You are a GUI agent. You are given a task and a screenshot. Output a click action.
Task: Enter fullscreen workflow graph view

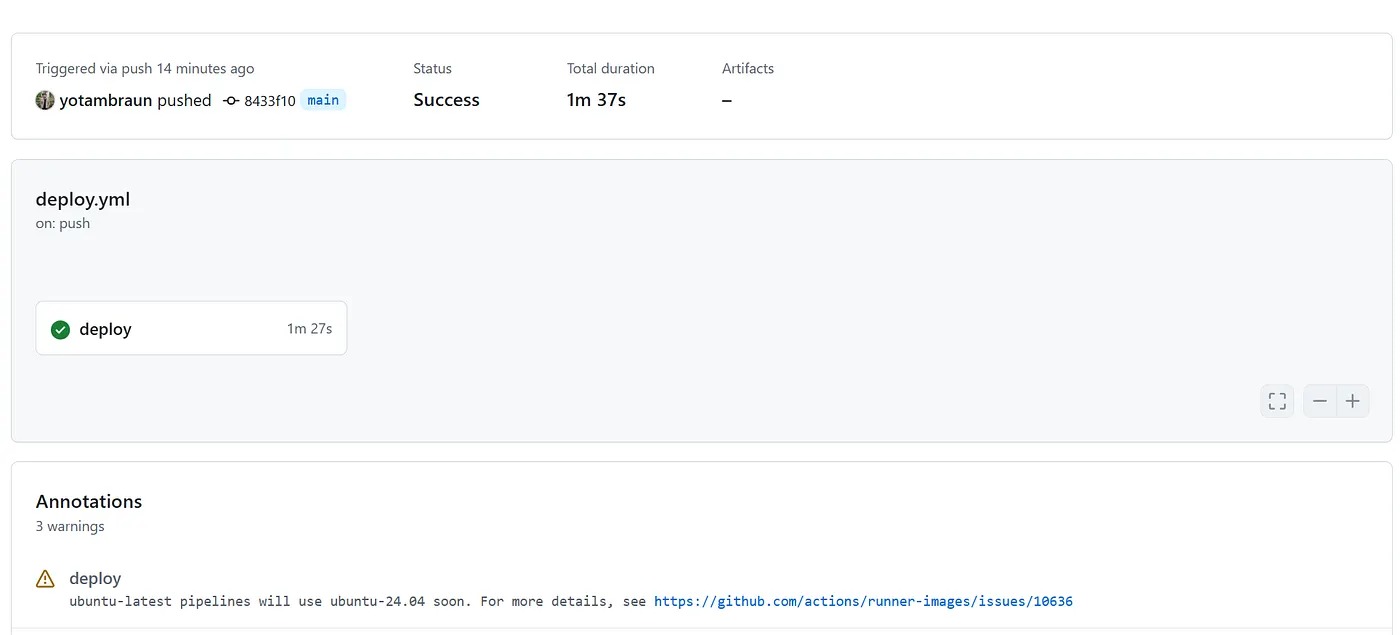(1277, 401)
